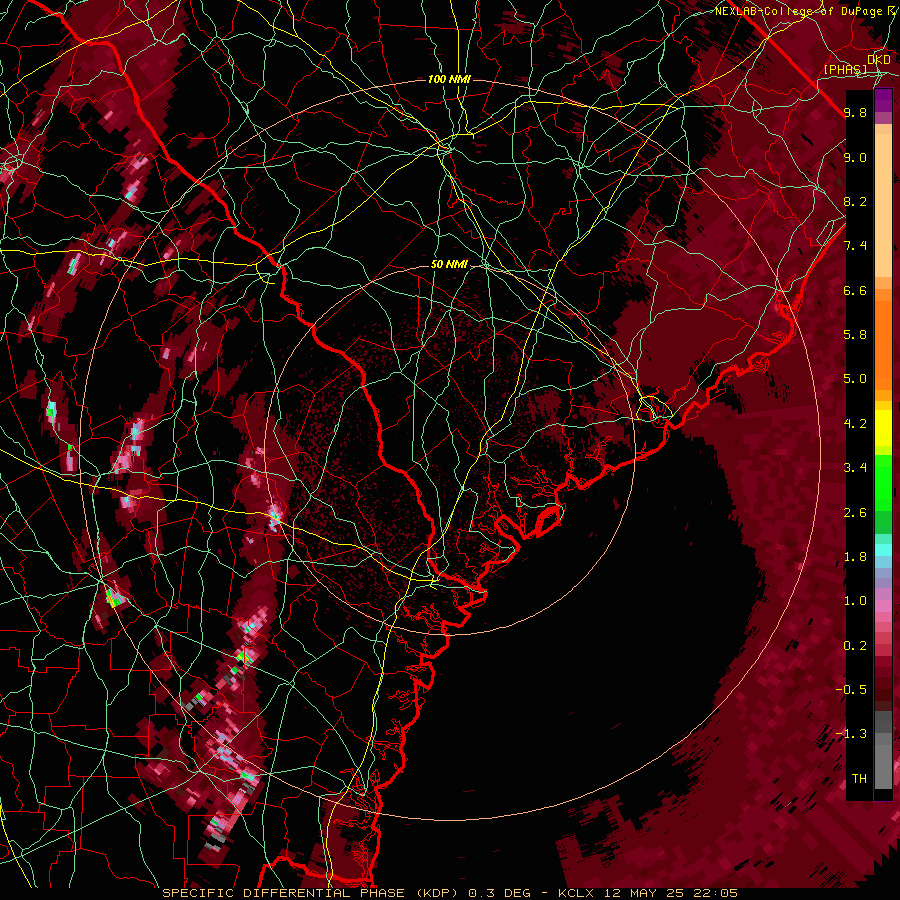The width and height of the screenshot is (900, 900).
Task: Click the 1.8 value on color scale
Action: (x=855, y=557)
